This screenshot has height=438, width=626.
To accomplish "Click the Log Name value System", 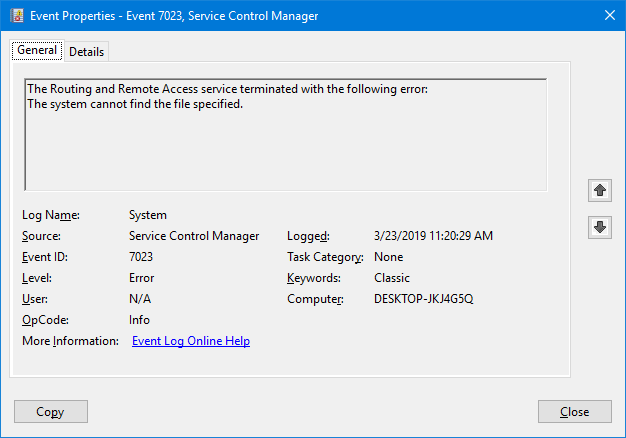I will [x=148, y=215].
